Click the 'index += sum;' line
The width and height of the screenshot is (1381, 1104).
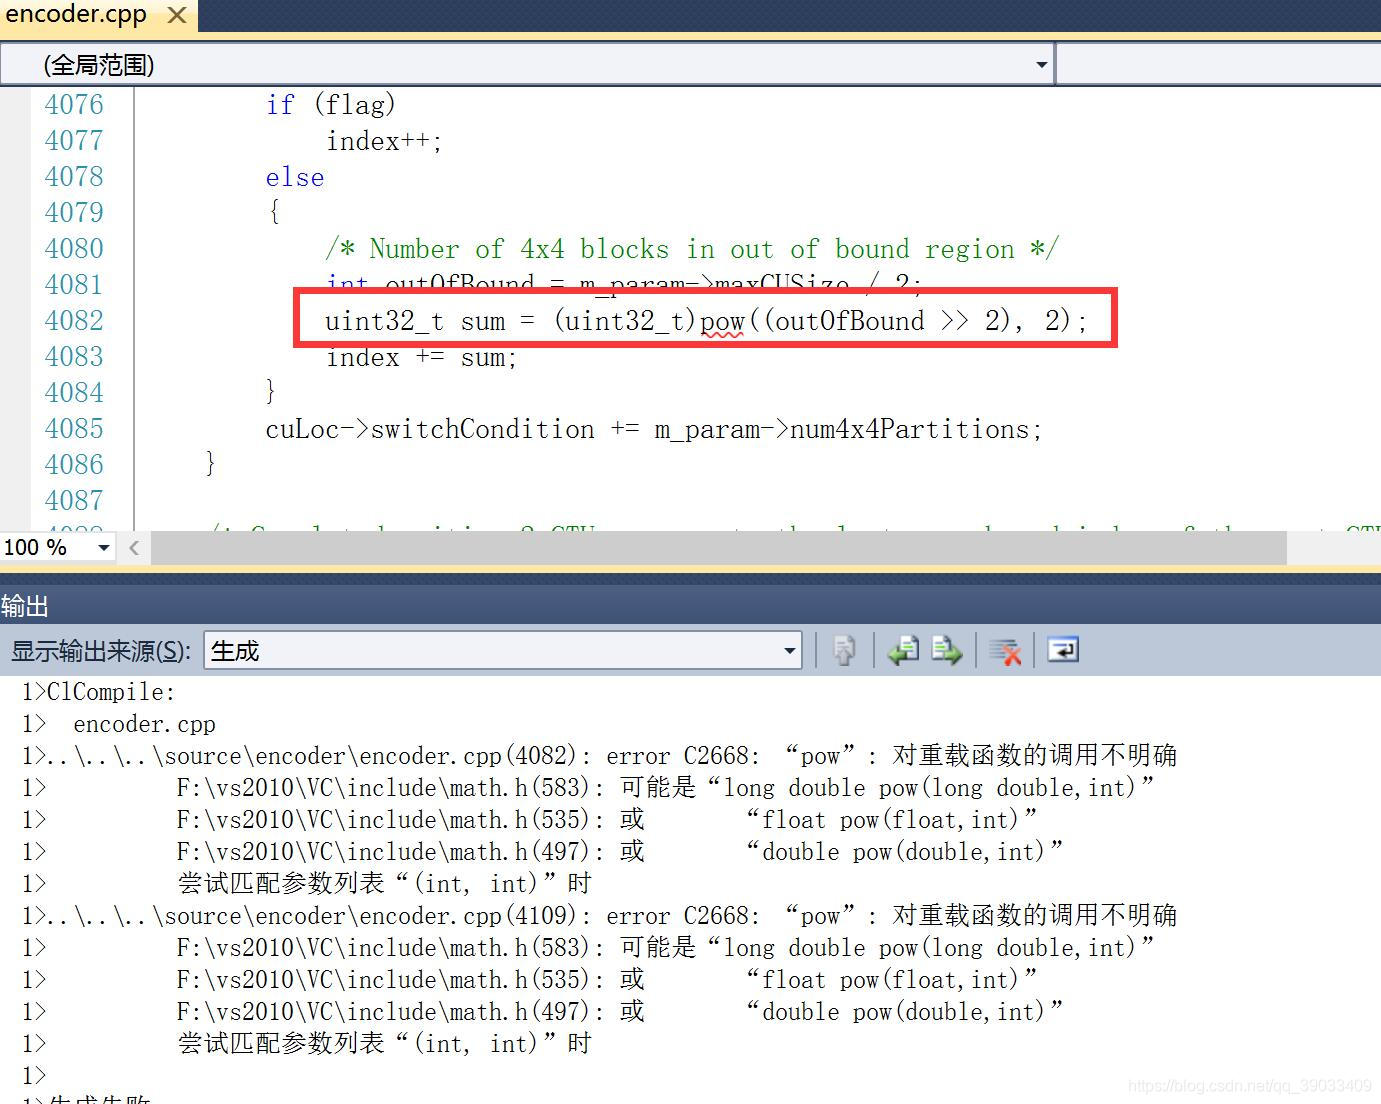421,357
